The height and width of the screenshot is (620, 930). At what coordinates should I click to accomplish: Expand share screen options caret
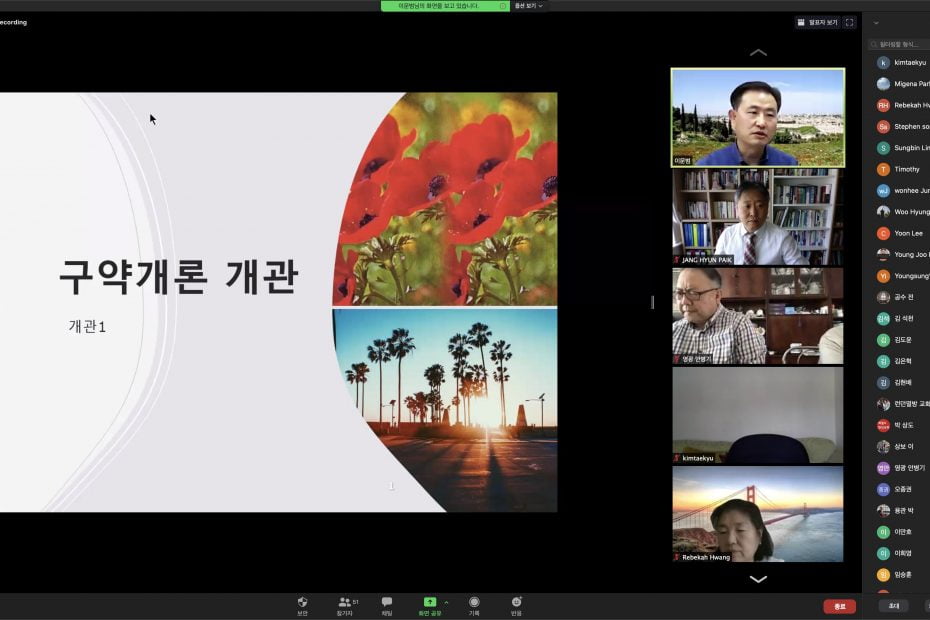446,602
